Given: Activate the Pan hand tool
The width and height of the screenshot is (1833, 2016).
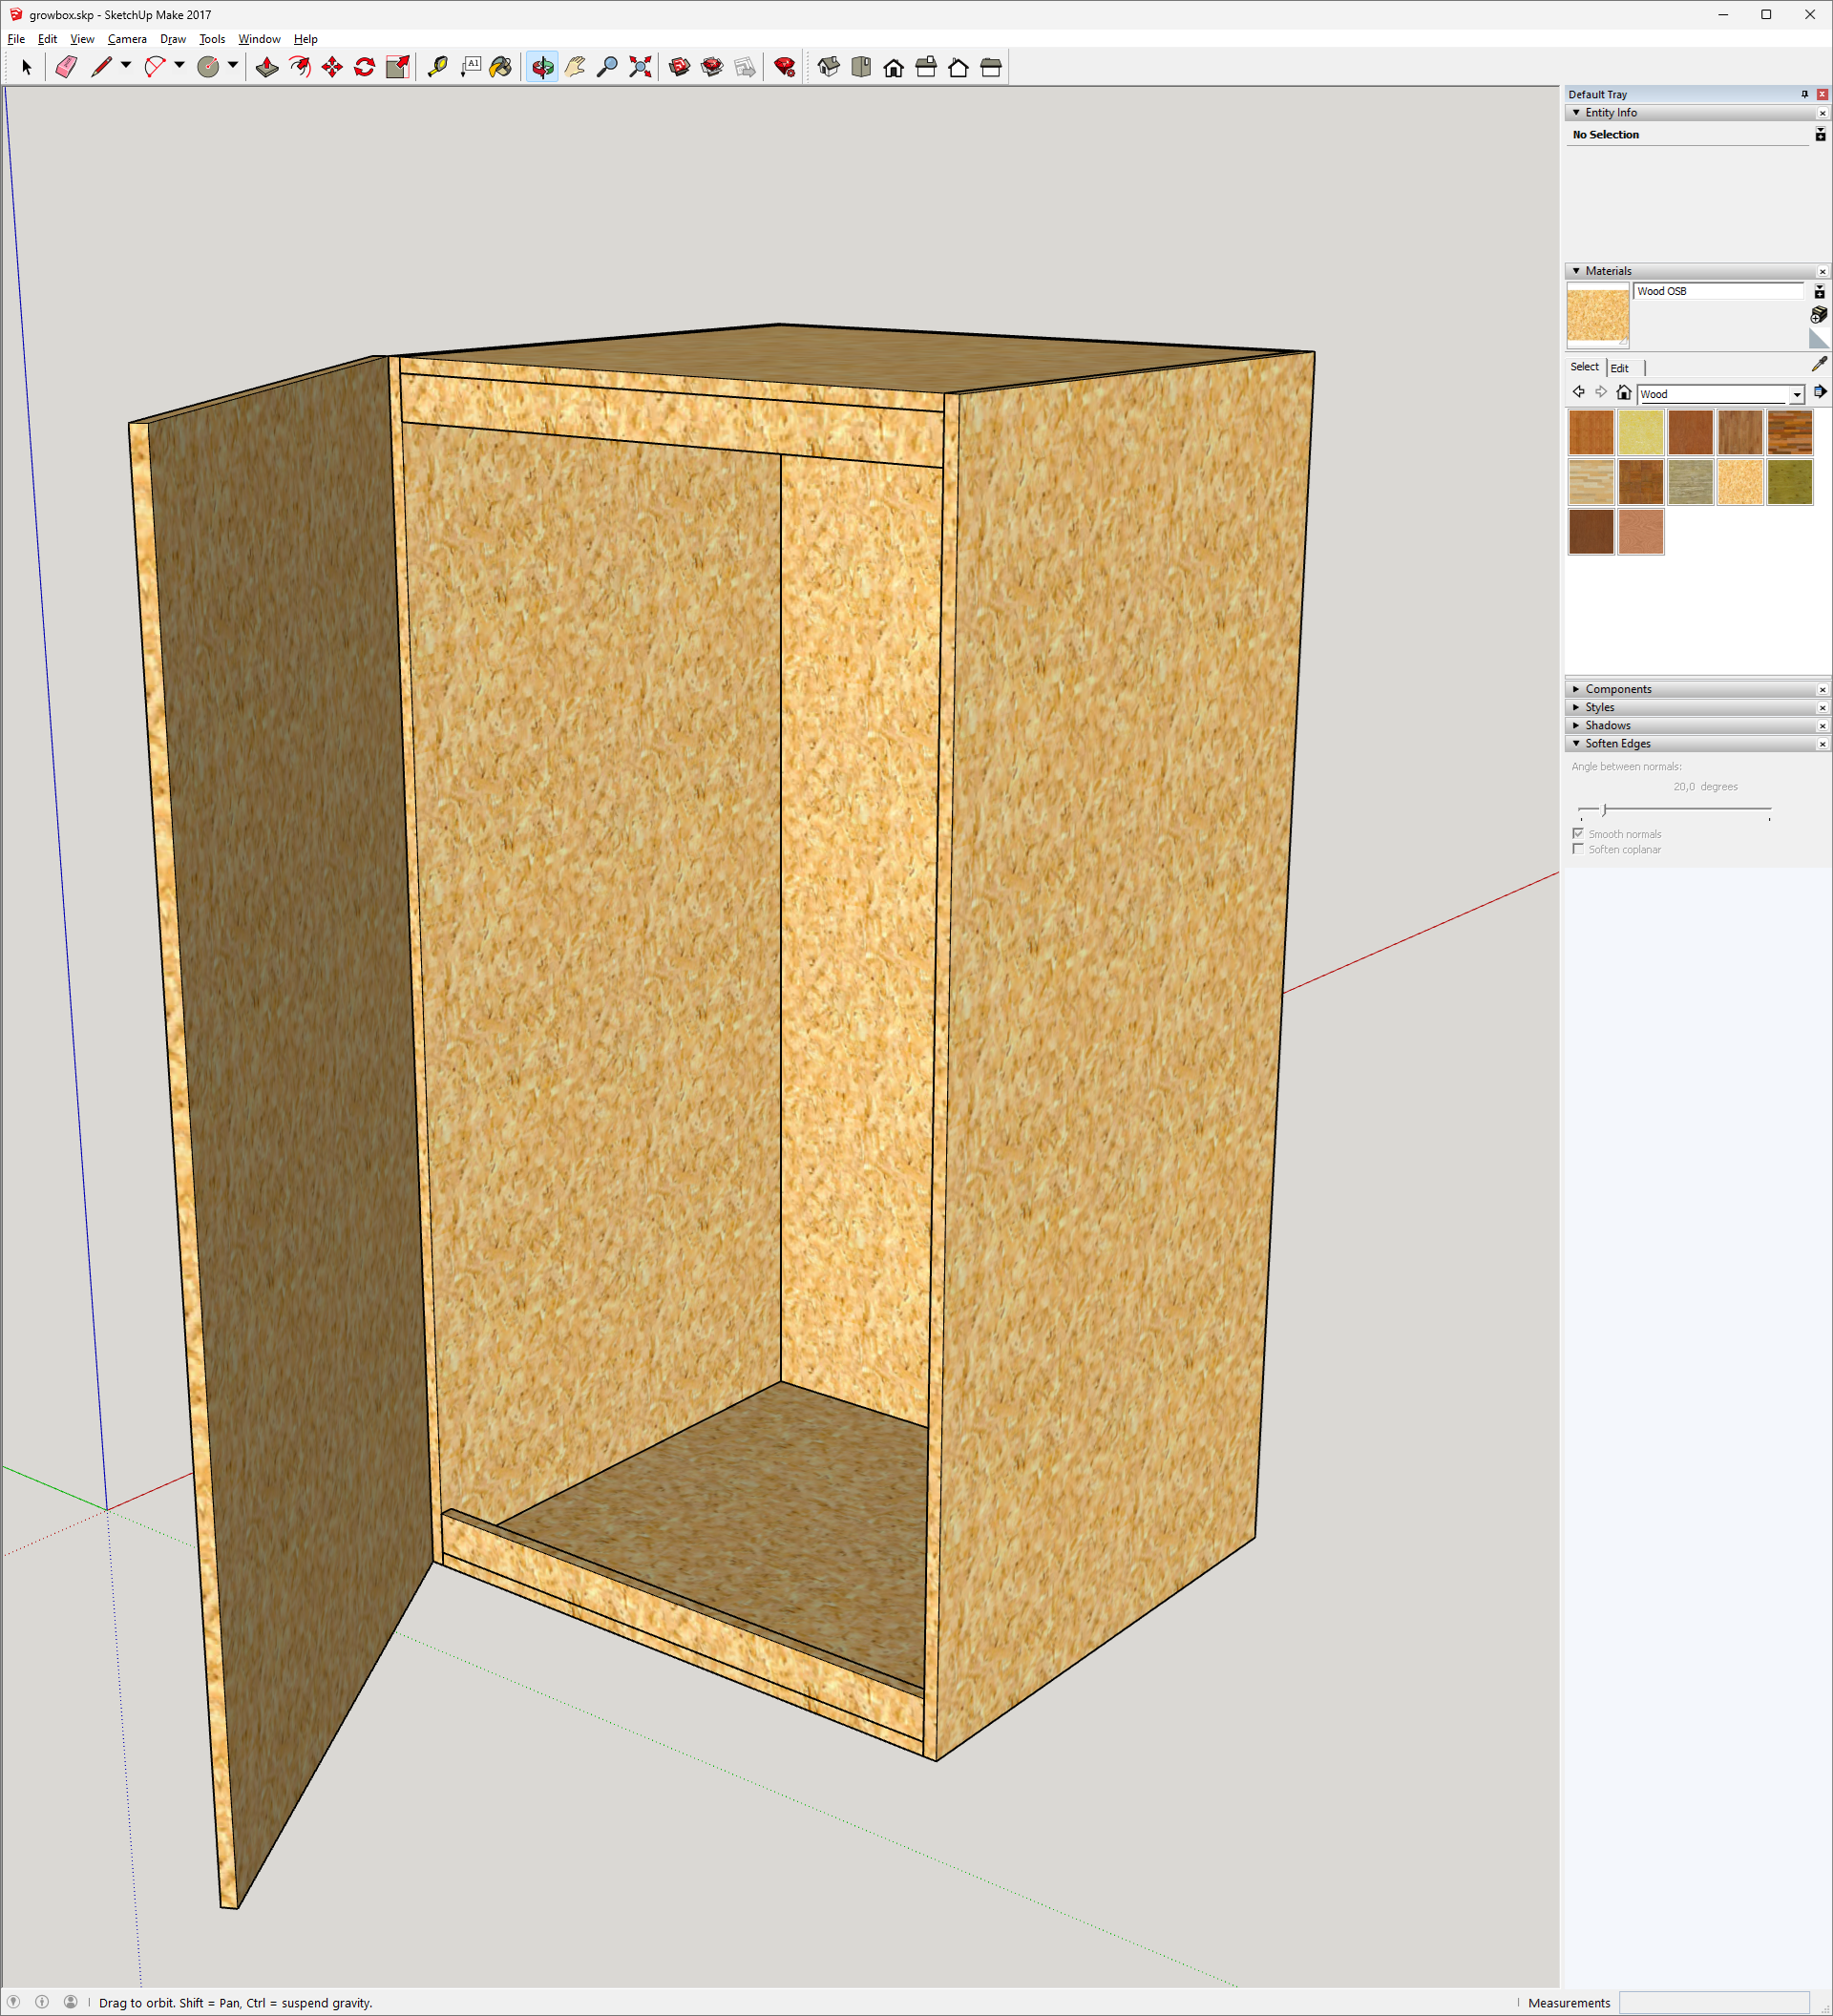Looking at the screenshot, I should pyautogui.click(x=575, y=67).
